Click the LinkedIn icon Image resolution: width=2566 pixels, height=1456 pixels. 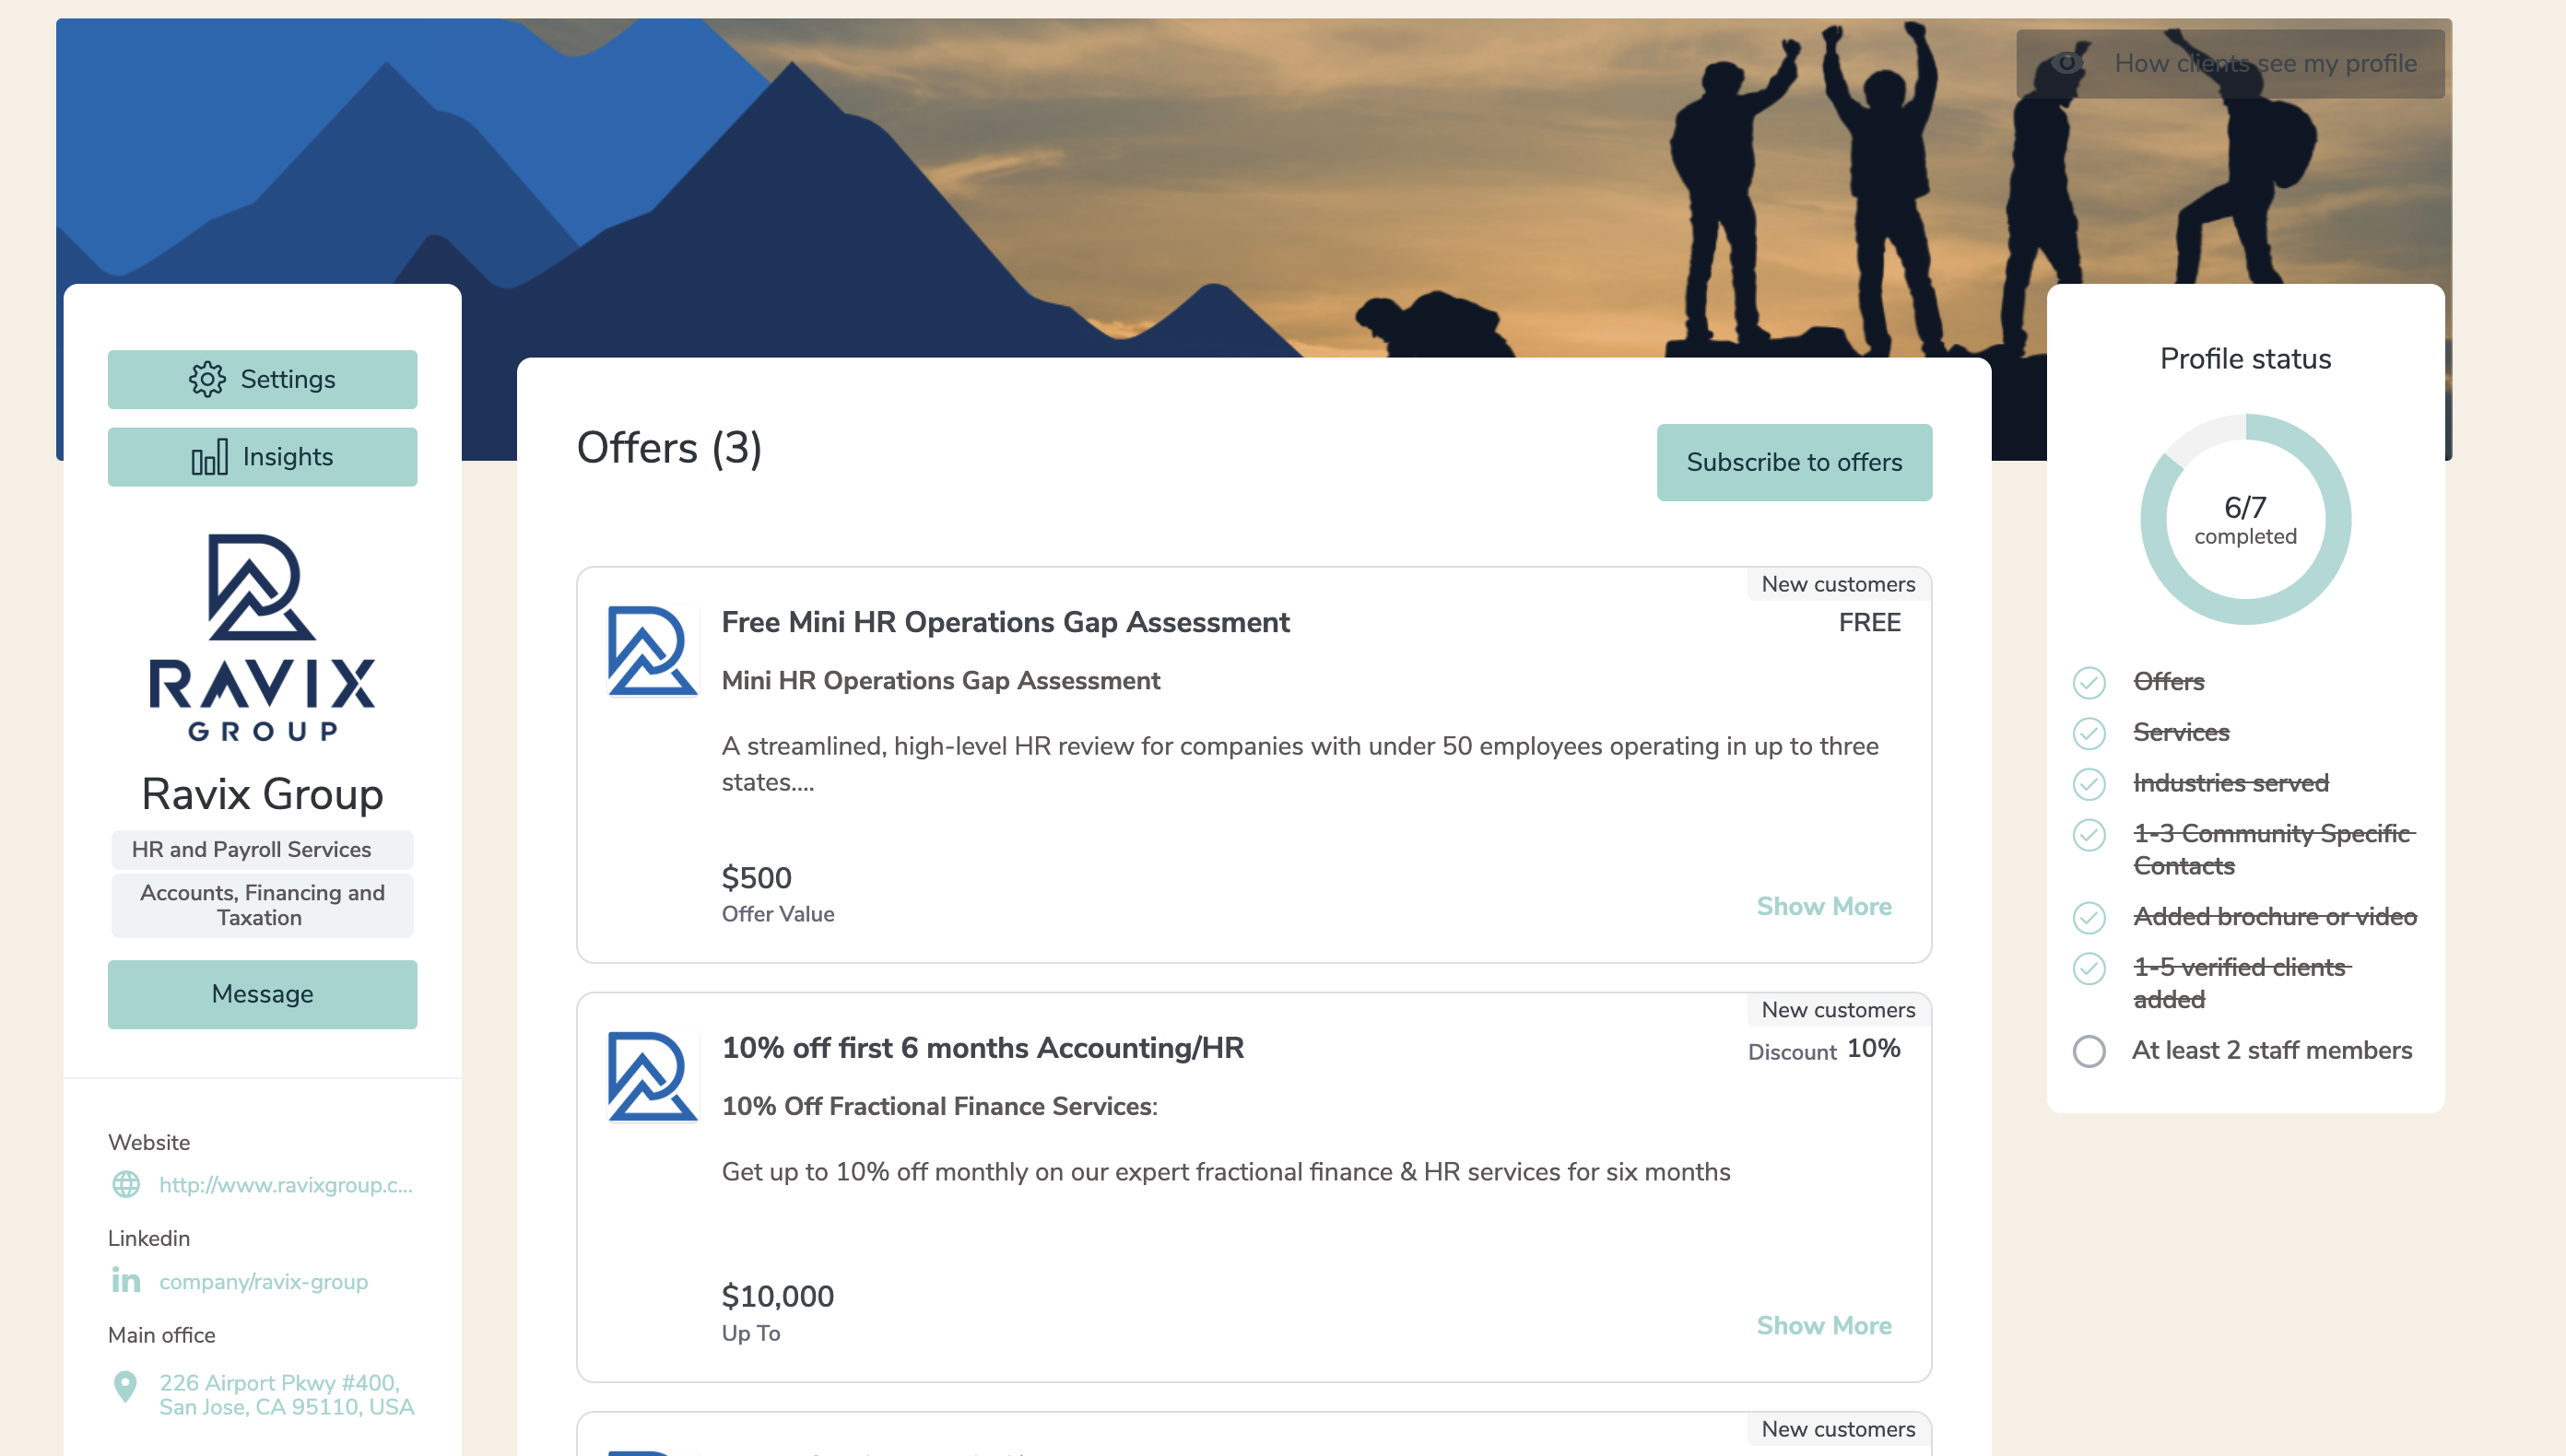pyautogui.click(x=126, y=1280)
